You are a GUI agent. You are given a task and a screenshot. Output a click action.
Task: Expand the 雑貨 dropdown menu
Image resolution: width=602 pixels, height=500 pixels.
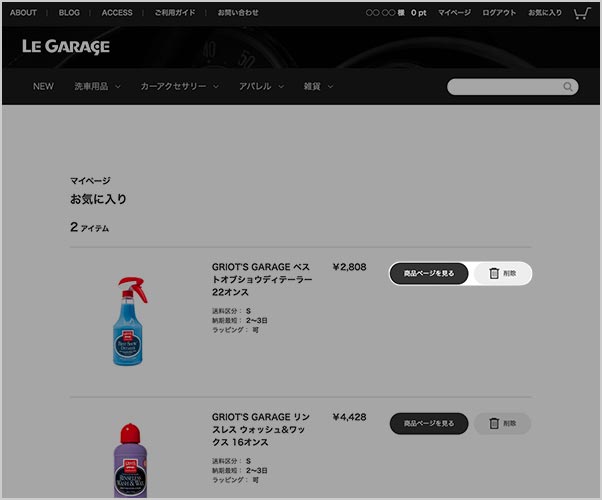click(x=318, y=86)
